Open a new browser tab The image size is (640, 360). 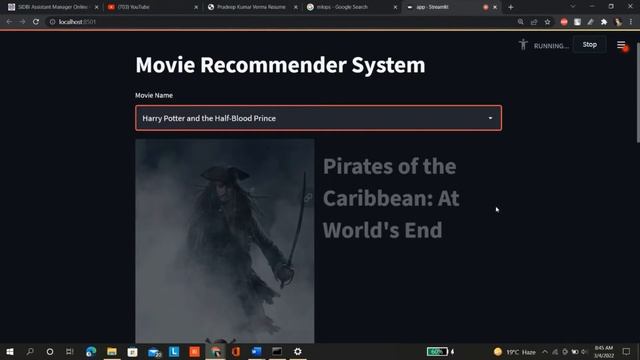510,7
